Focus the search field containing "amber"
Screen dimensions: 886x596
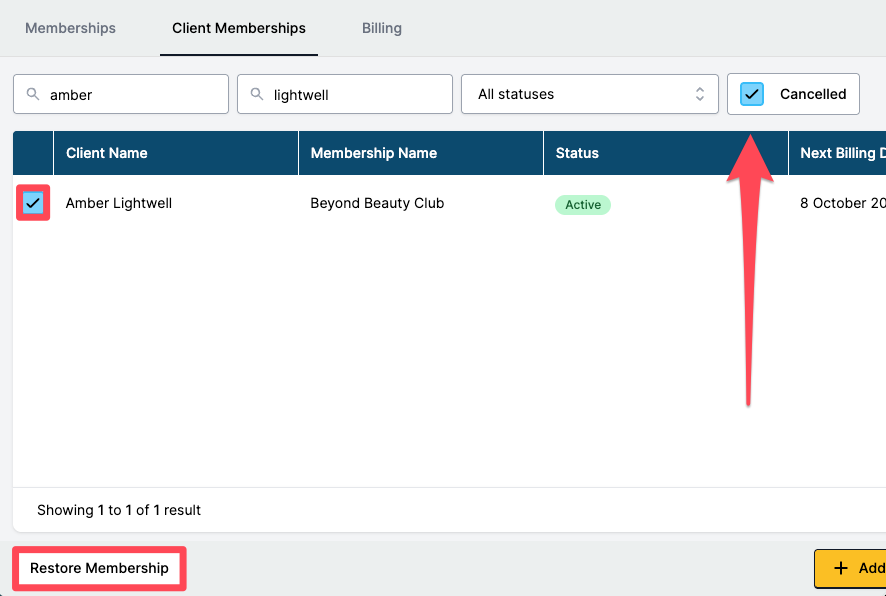132,95
